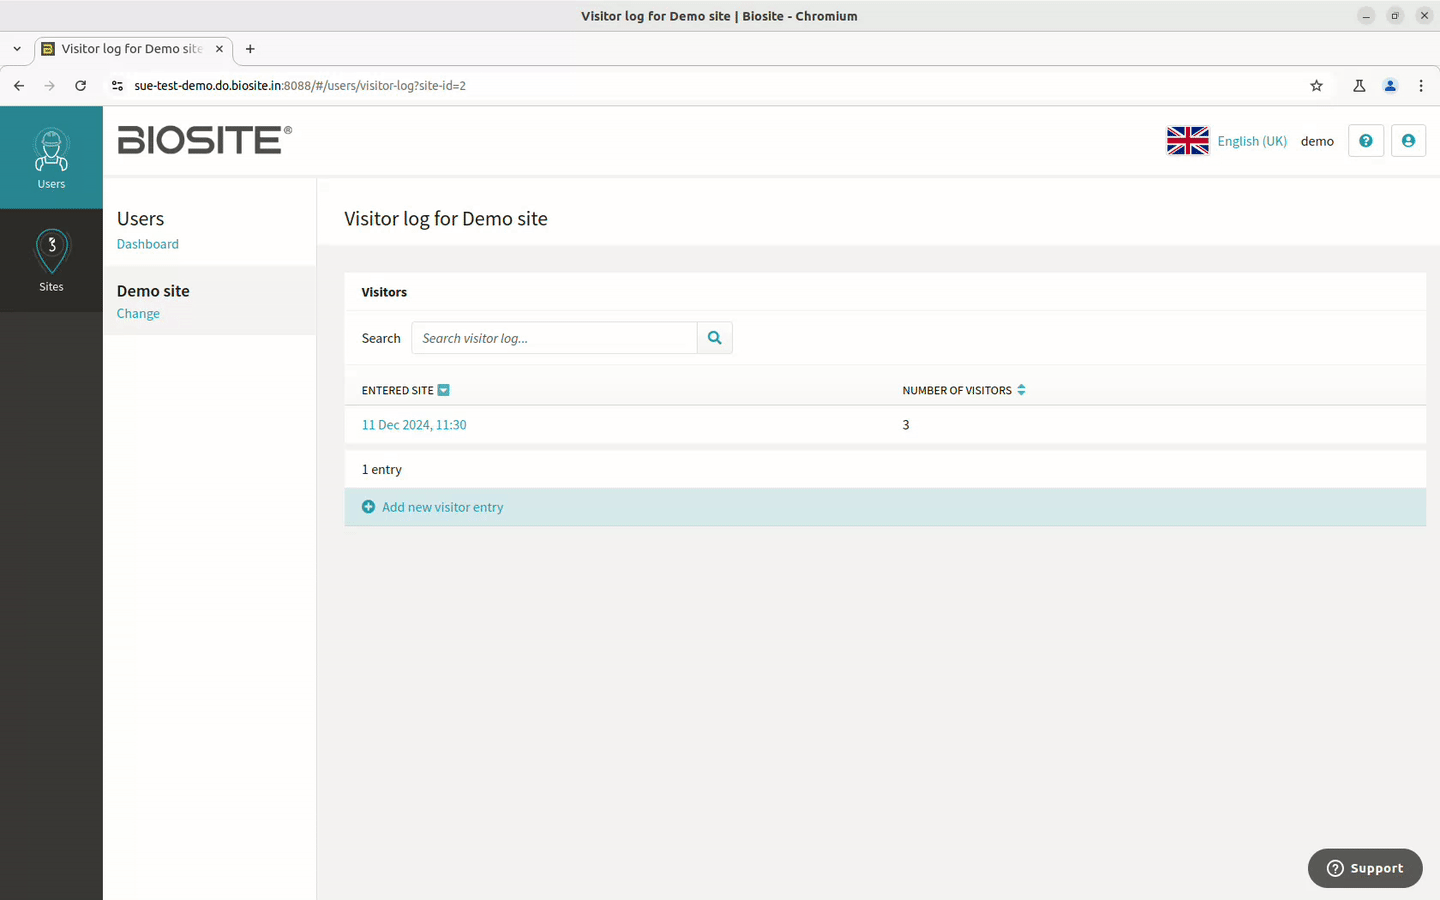Open the Users section in sidebar
The height and width of the screenshot is (900, 1440).
click(51, 157)
